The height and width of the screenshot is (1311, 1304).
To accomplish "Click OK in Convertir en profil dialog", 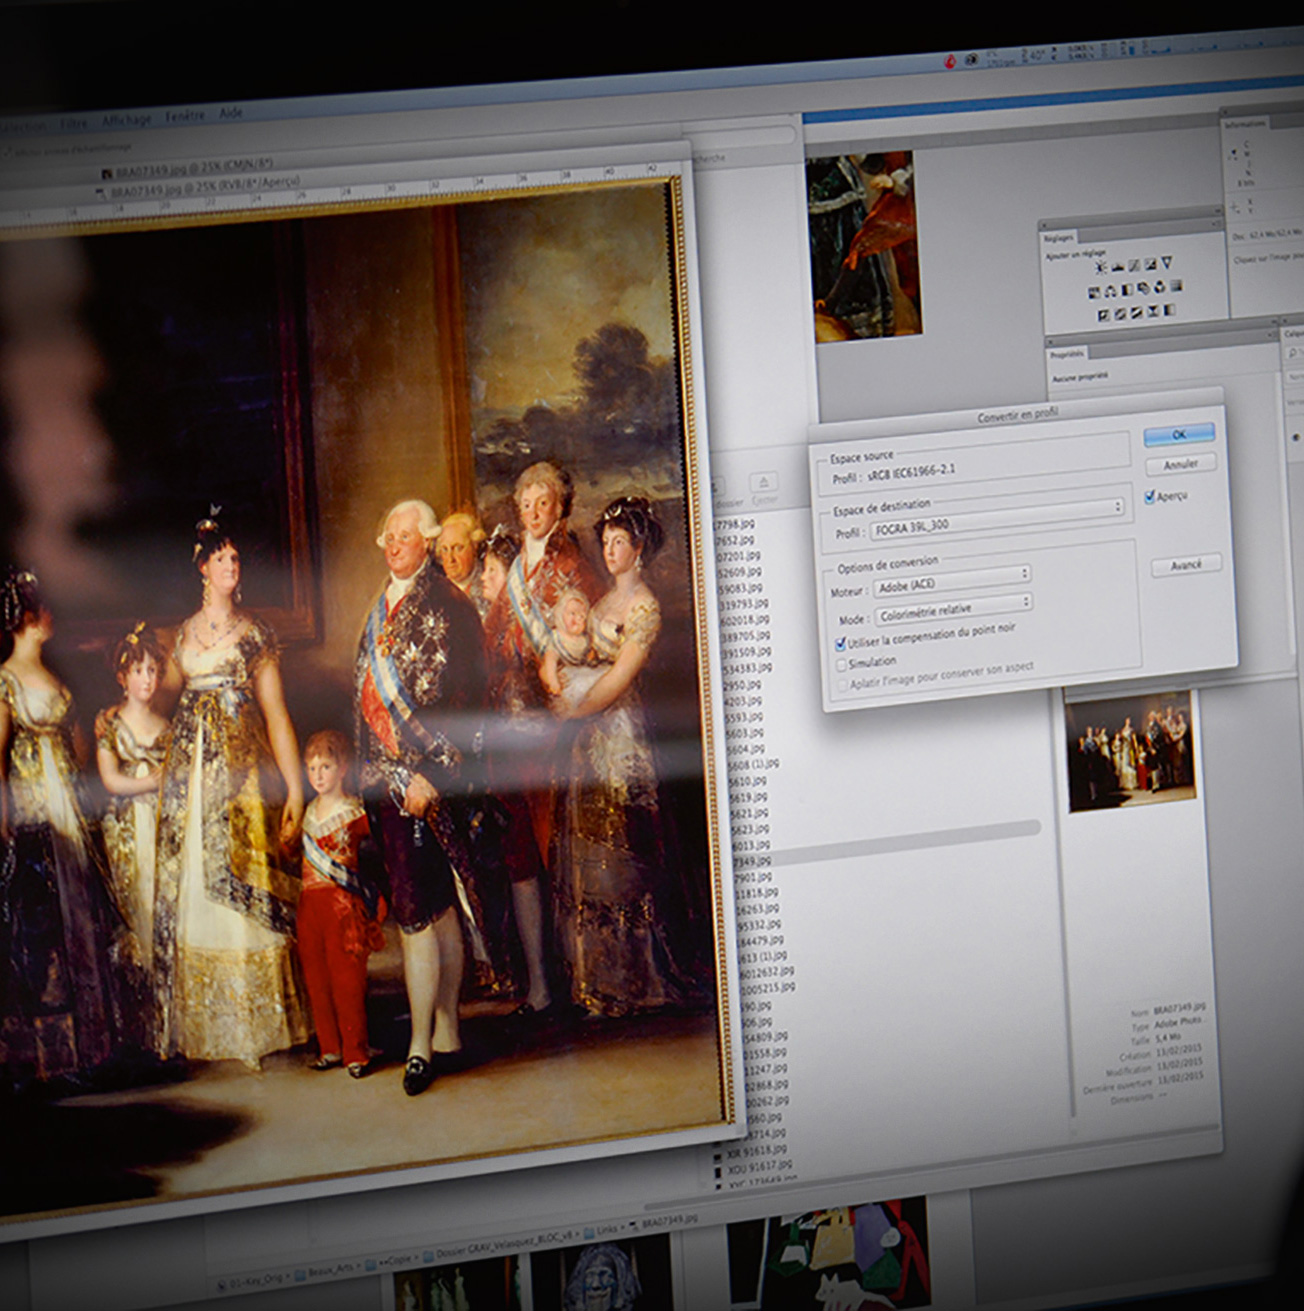I will pos(1179,435).
